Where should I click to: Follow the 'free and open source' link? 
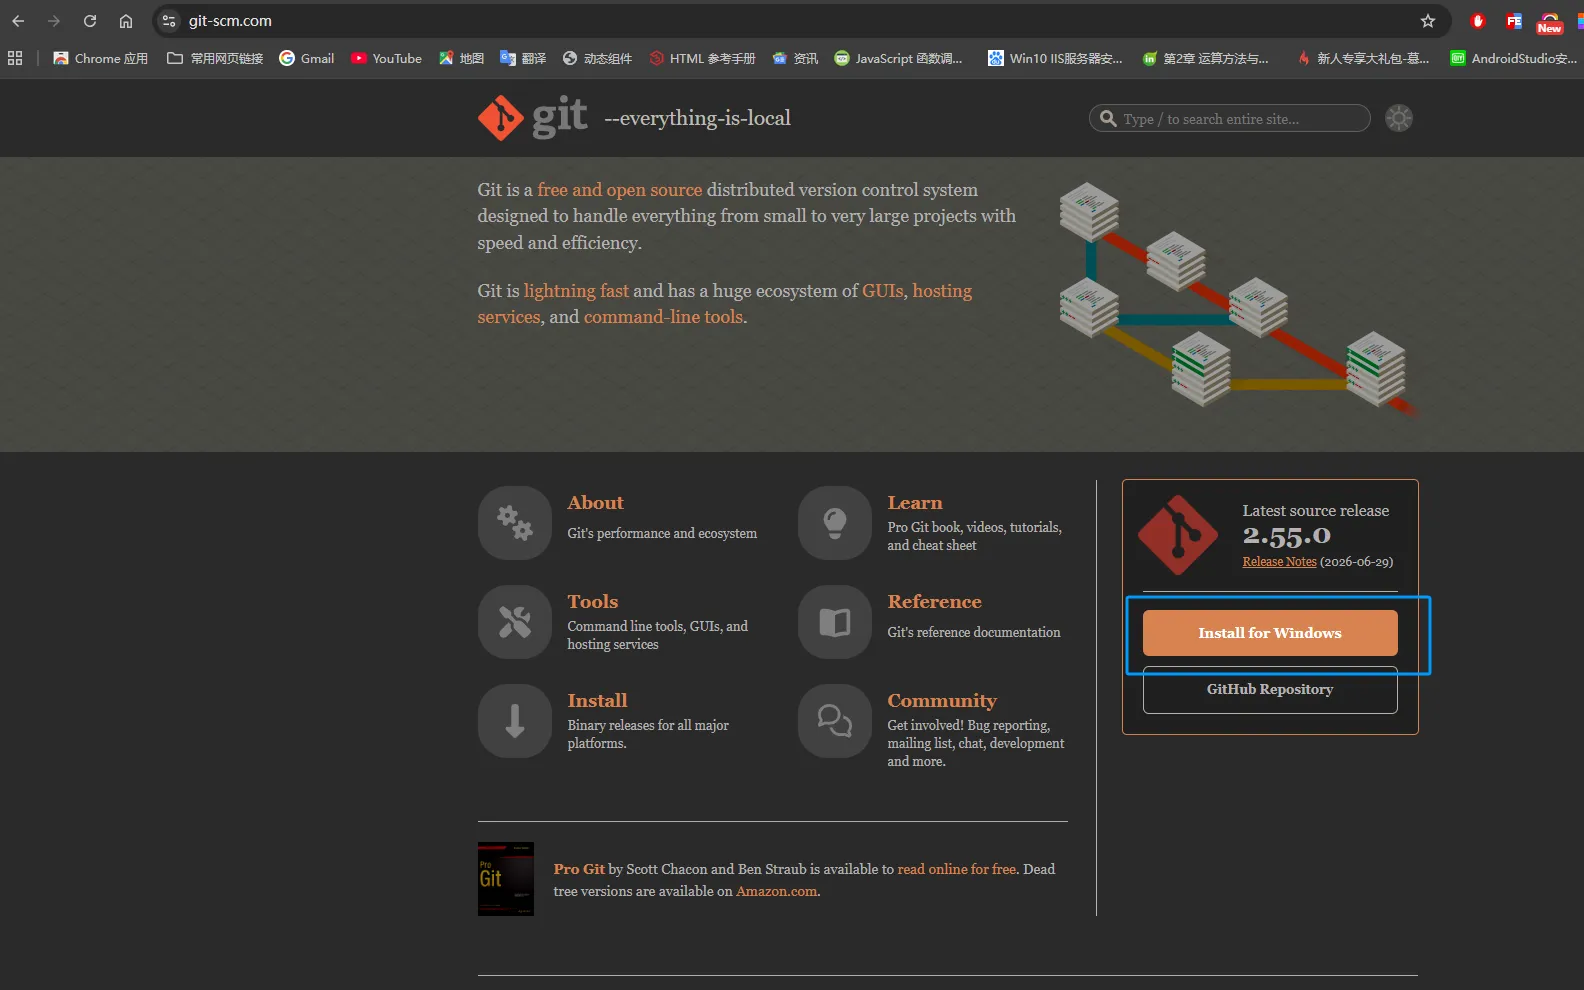click(x=620, y=190)
